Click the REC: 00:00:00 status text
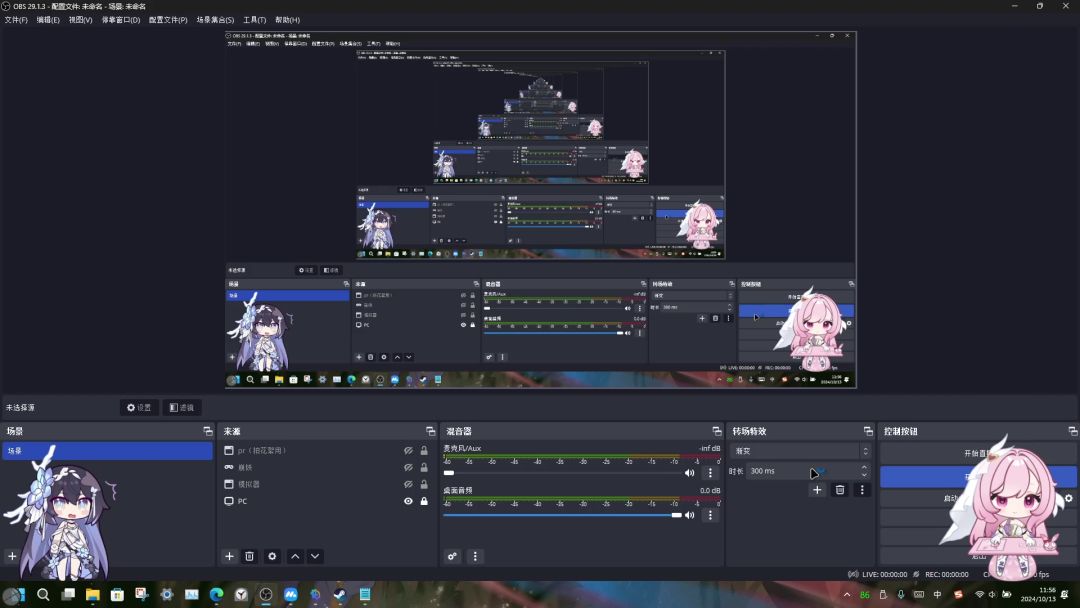 pyautogui.click(x=946, y=574)
